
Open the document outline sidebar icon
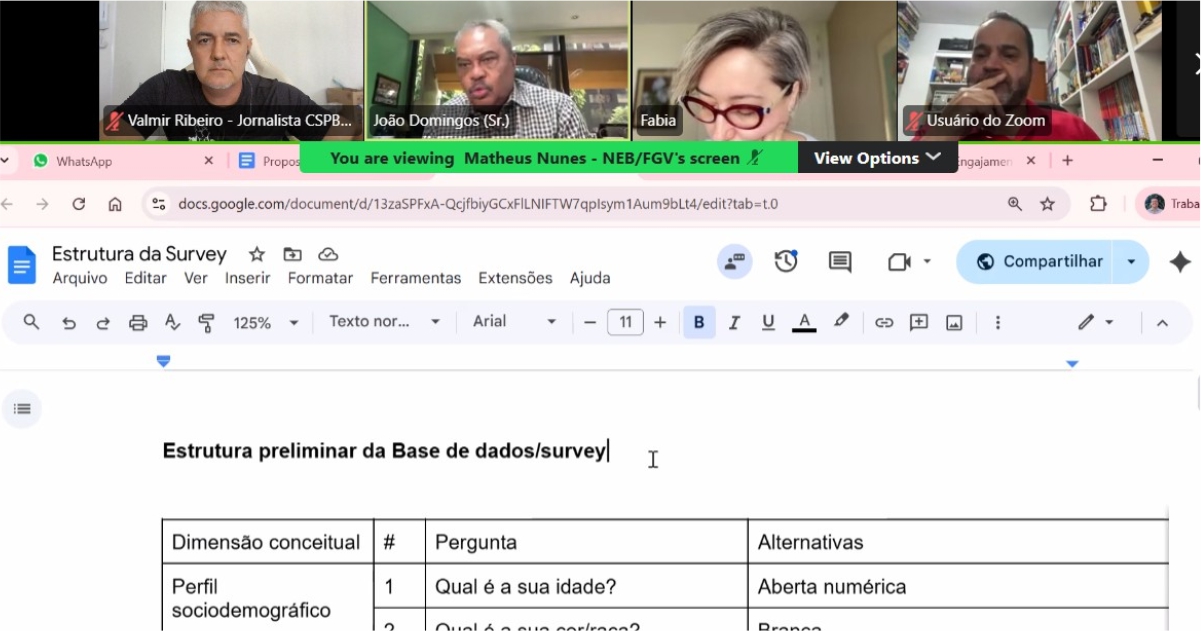[x=22, y=408]
